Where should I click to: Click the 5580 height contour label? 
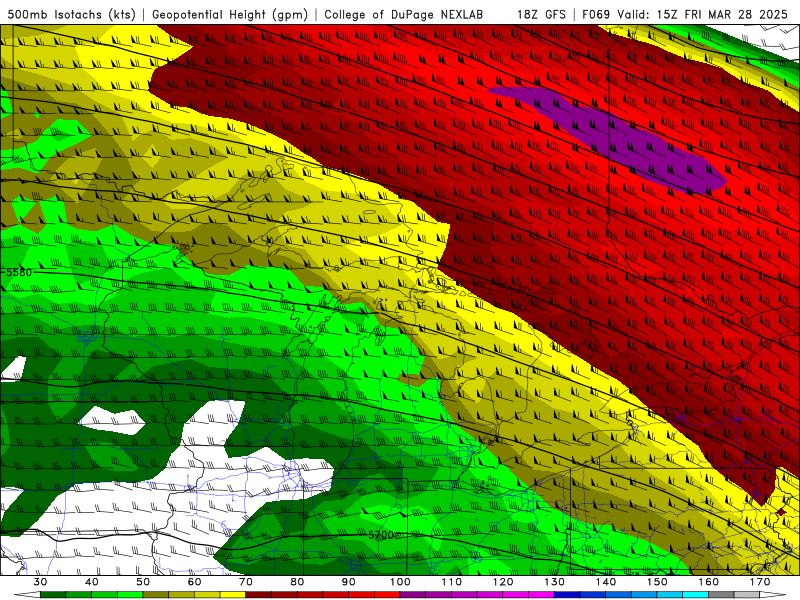[18, 272]
